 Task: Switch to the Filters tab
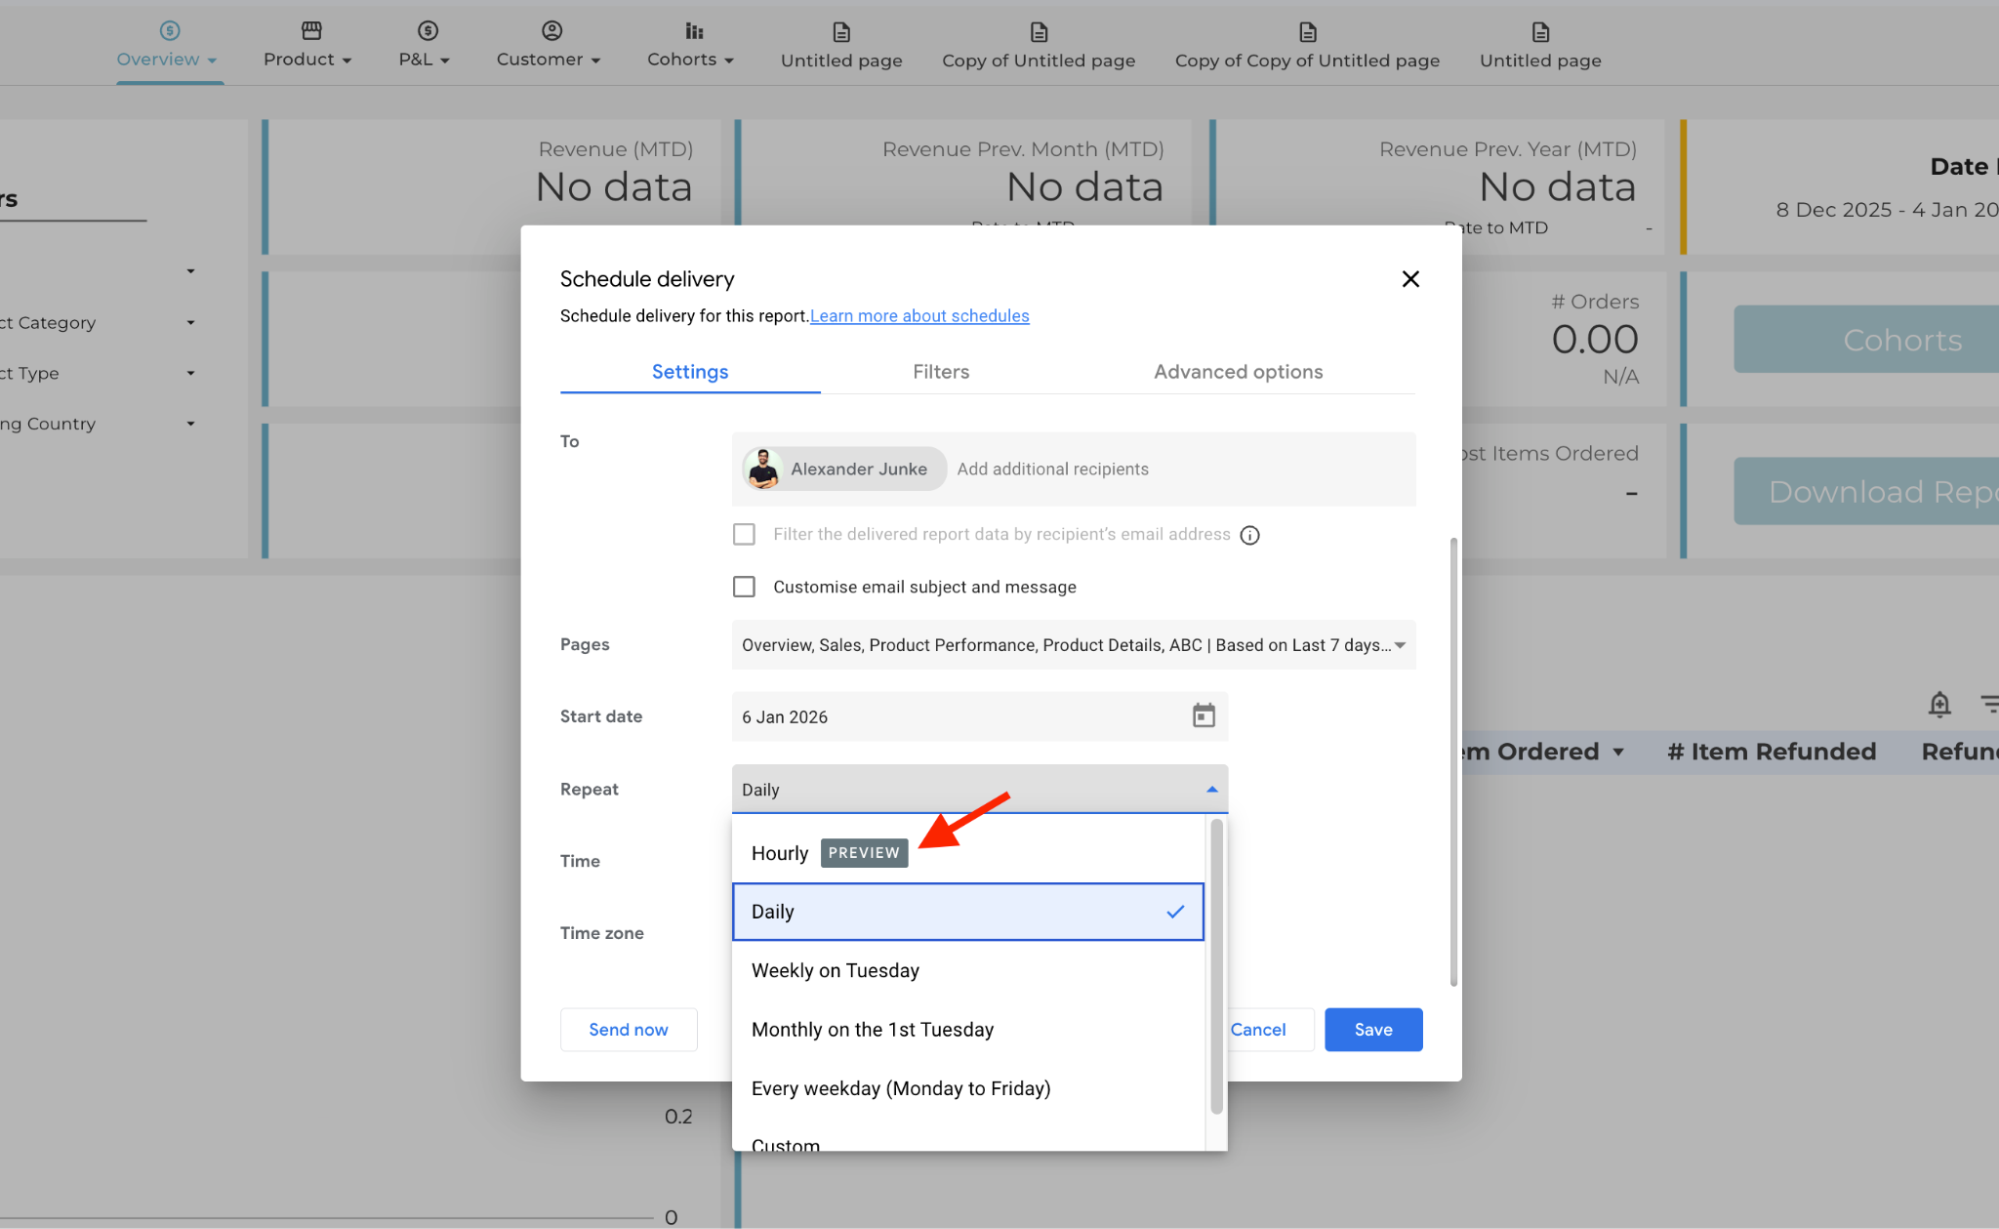click(x=940, y=372)
